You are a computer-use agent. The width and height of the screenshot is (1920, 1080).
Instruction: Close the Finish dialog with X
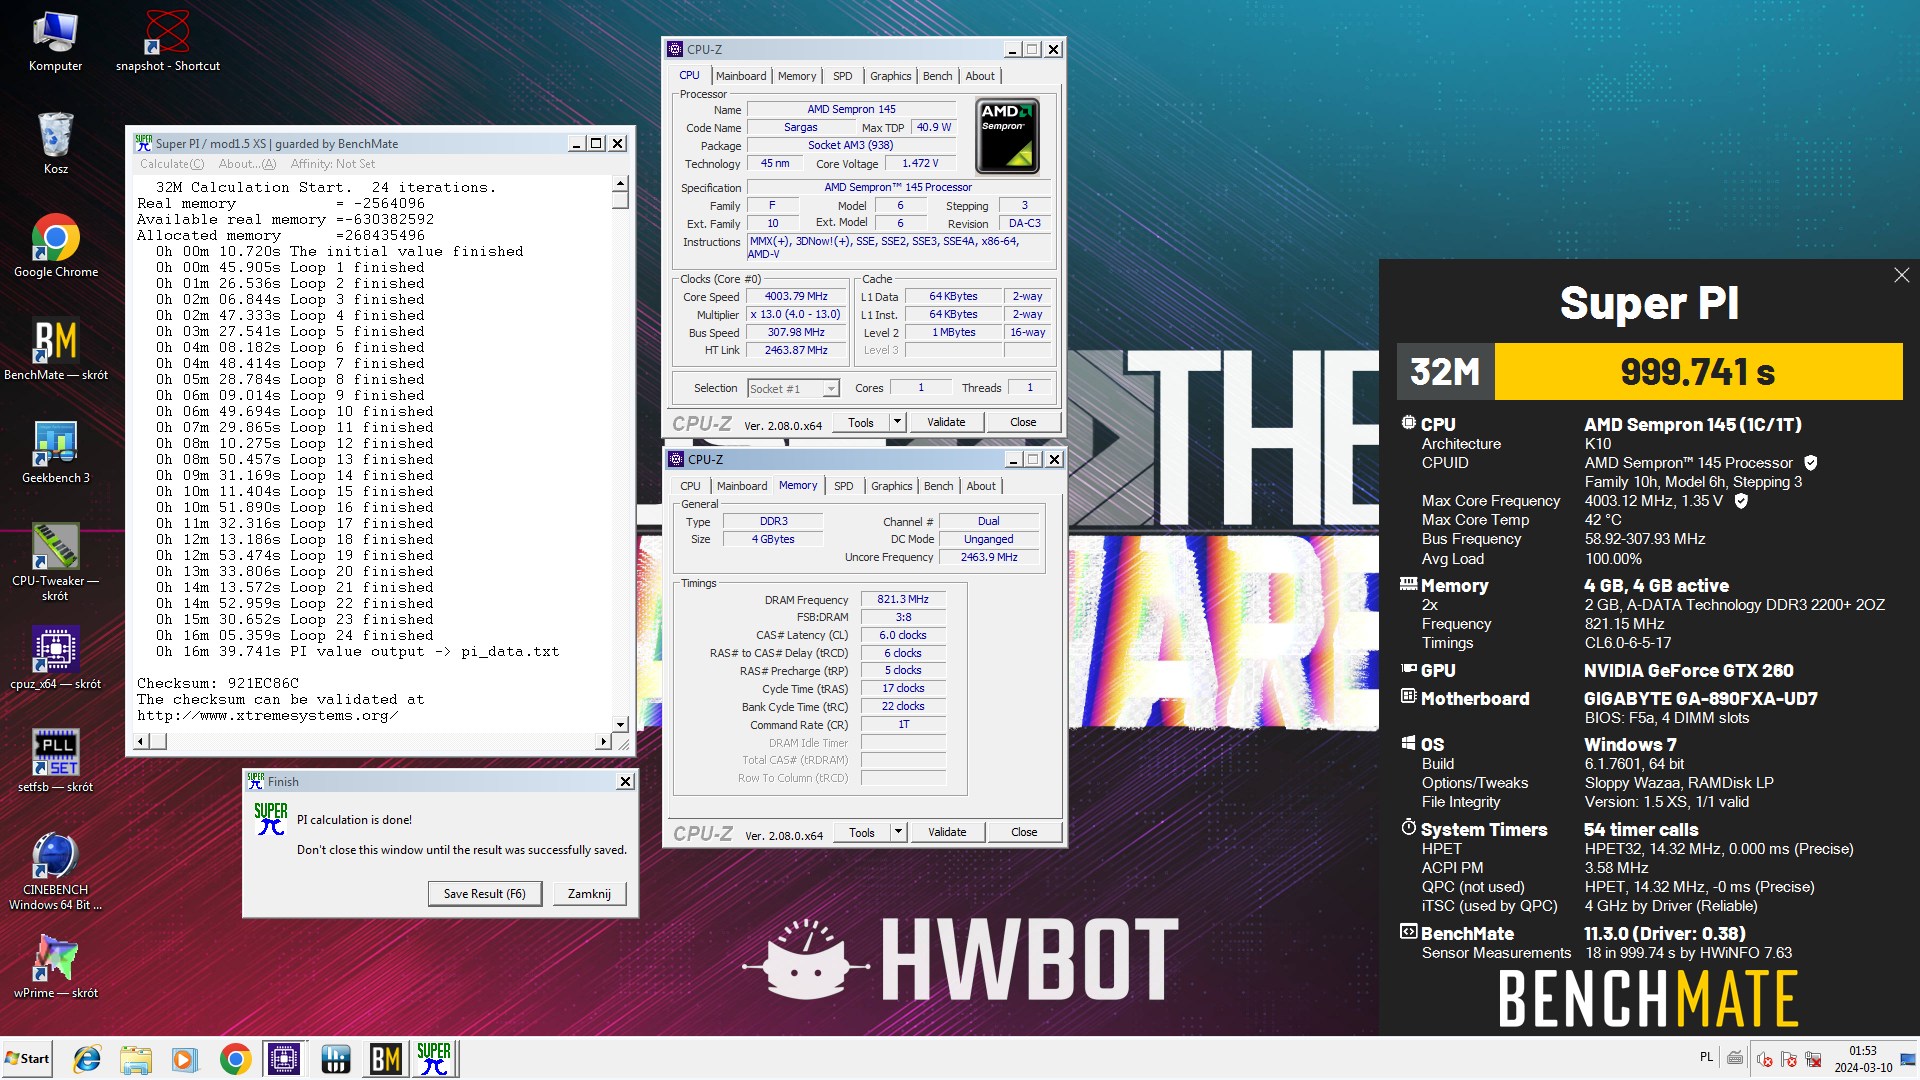coord(625,782)
